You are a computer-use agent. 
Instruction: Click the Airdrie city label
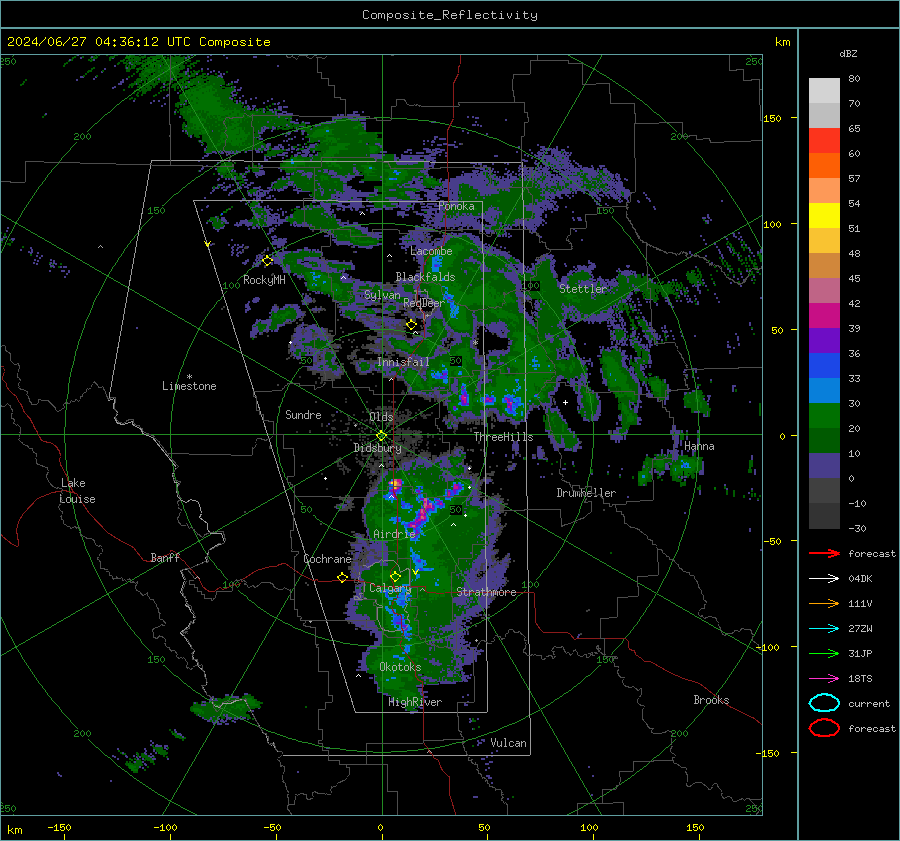point(394,534)
